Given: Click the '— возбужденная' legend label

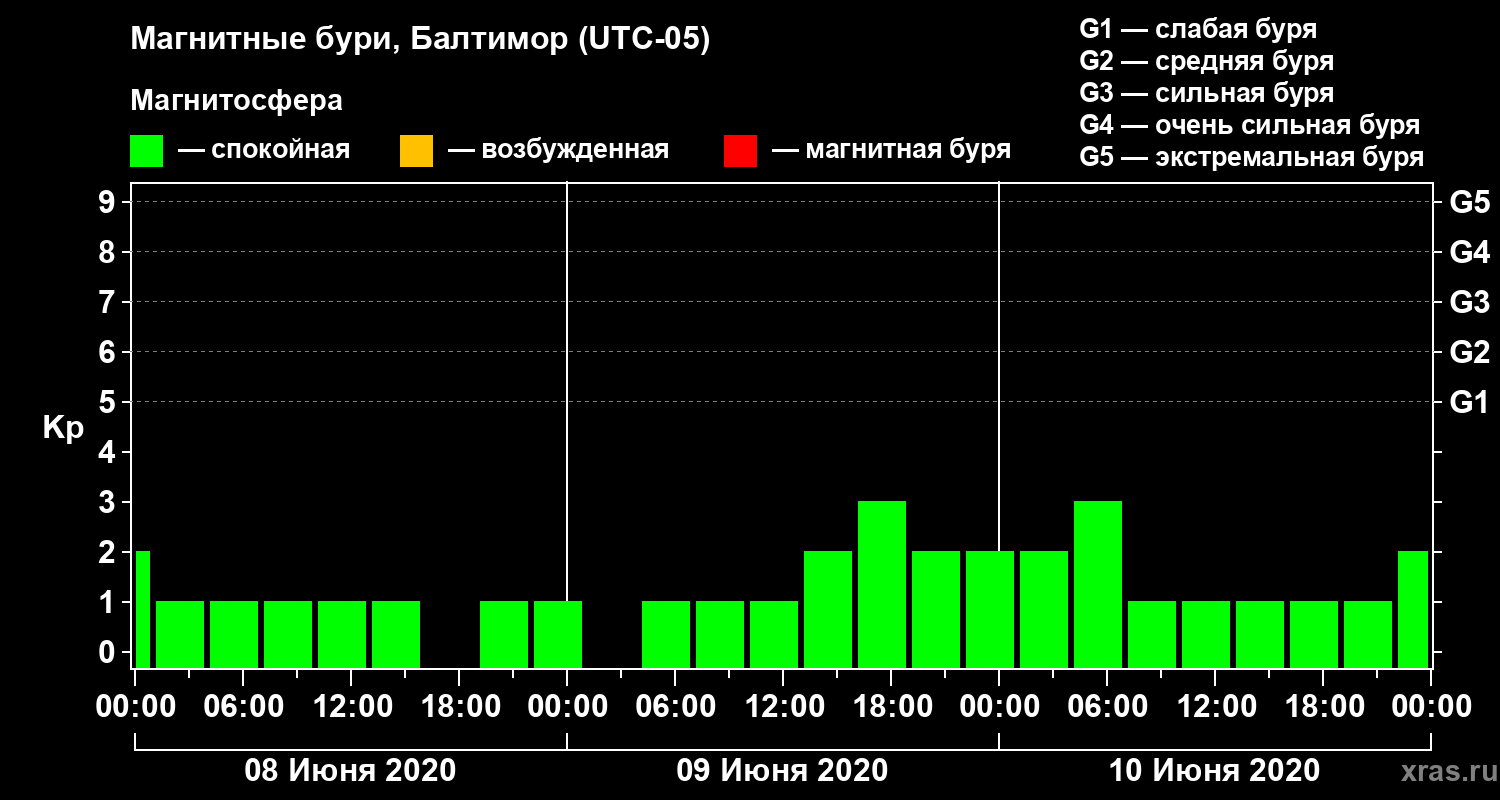Looking at the screenshot, I should coord(558,150).
